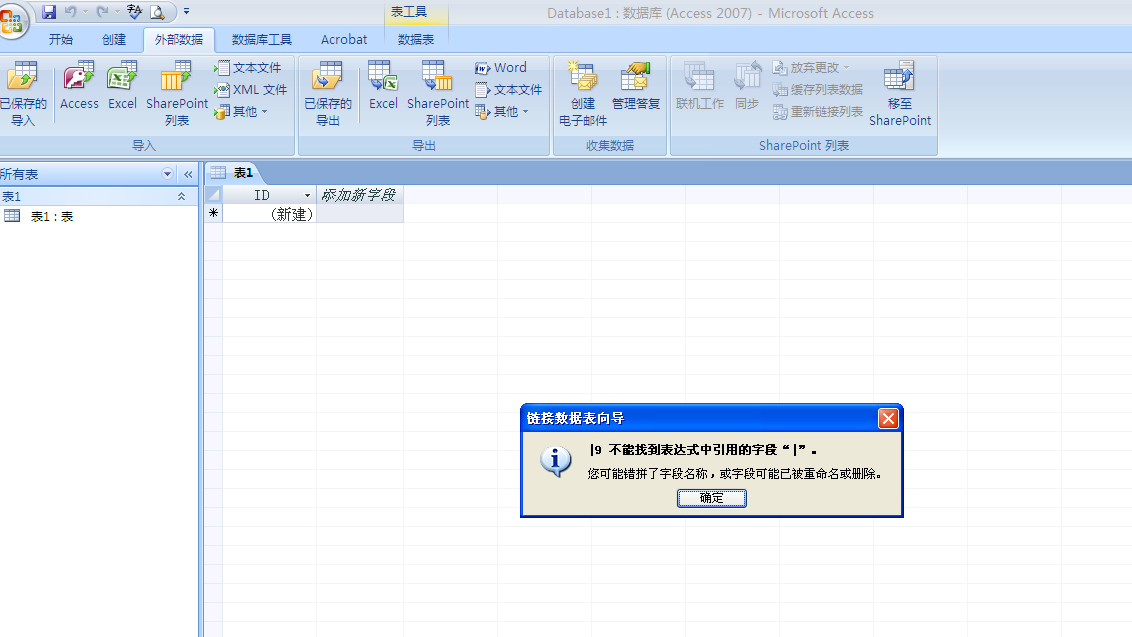The width and height of the screenshot is (1132, 637).
Task: Collapse the 表1 group in navigation pane
Action: 181,196
